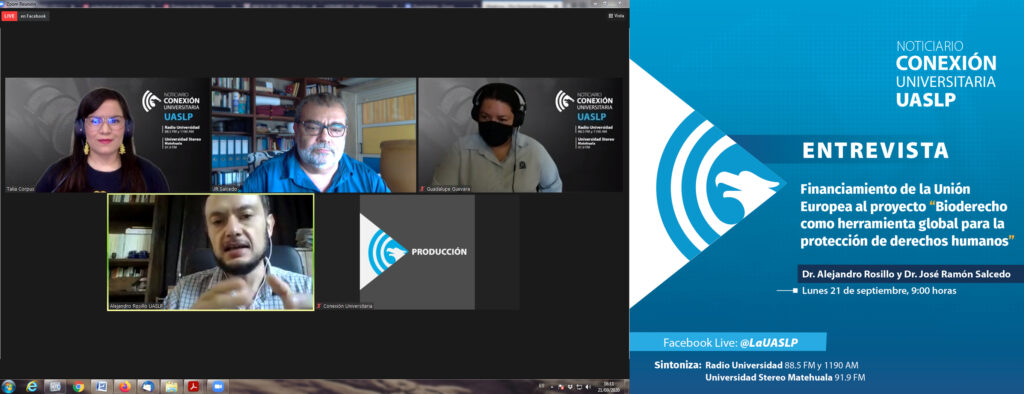Click muted mic icon beside Guadalupe Guevara
The height and width of the screenshot is (394, 1024).
tap(422, 189)
